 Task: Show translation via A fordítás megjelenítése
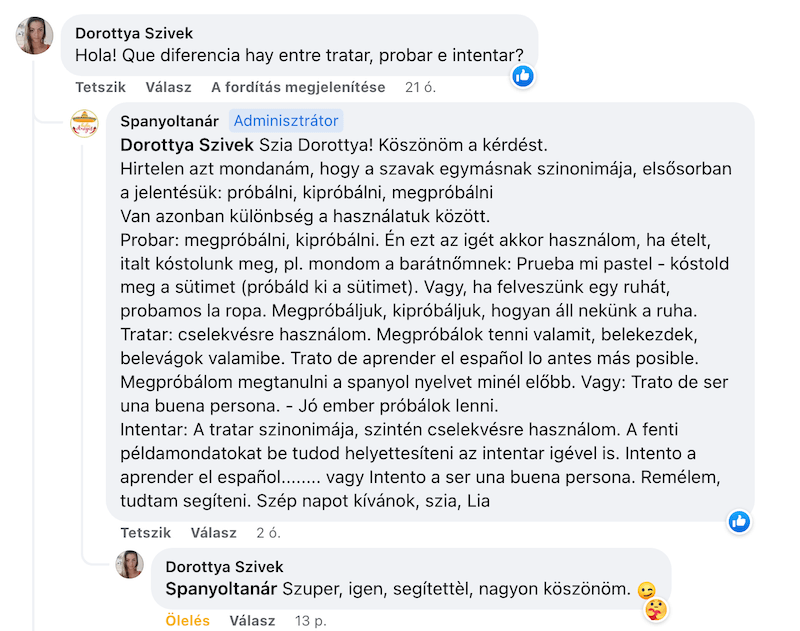[298, 87]
